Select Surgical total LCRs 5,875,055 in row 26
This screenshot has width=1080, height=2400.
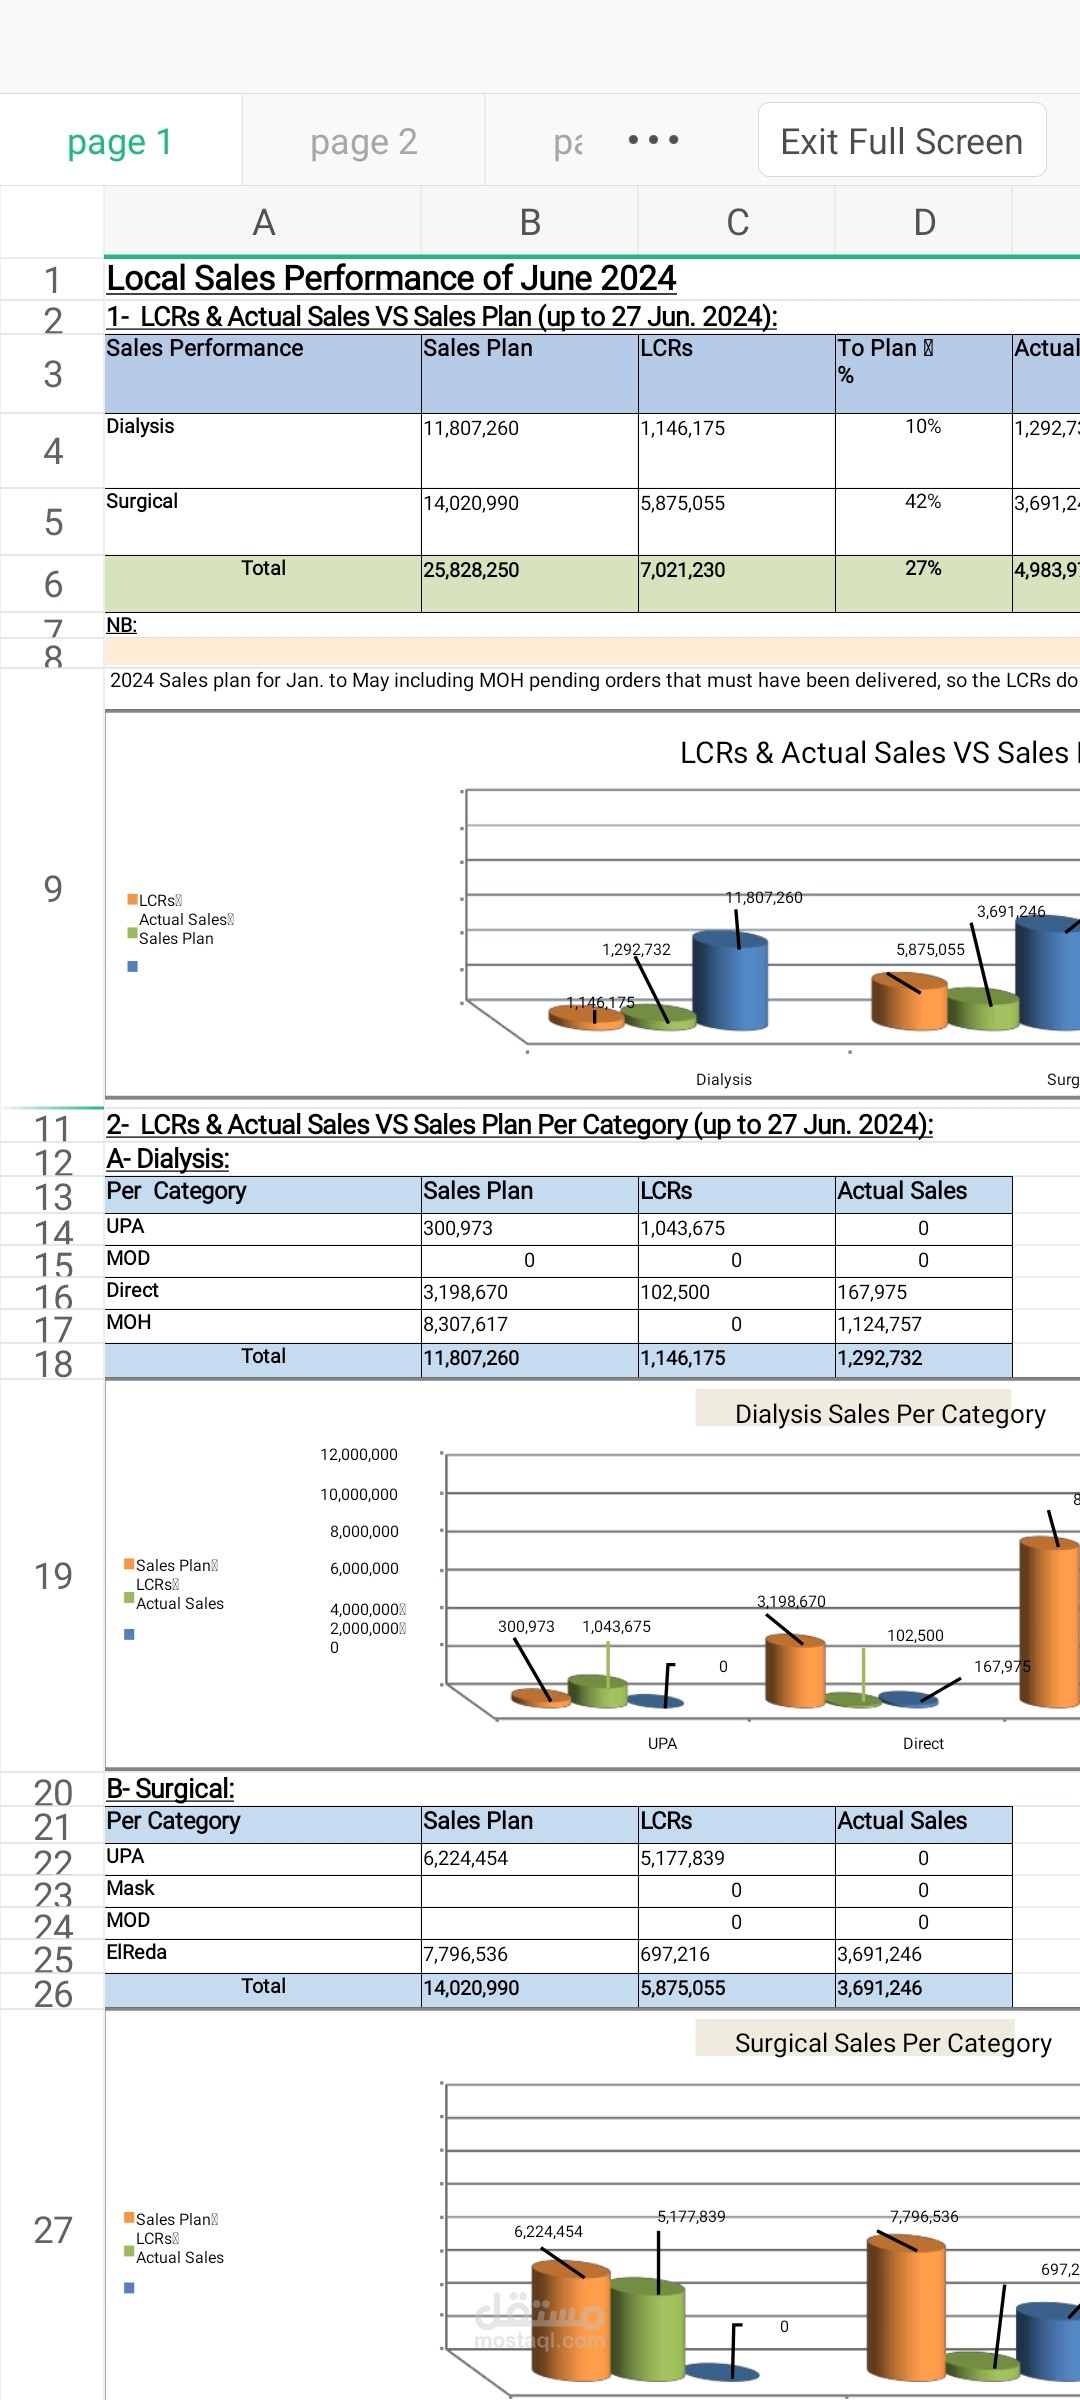tap(737, 1989)
